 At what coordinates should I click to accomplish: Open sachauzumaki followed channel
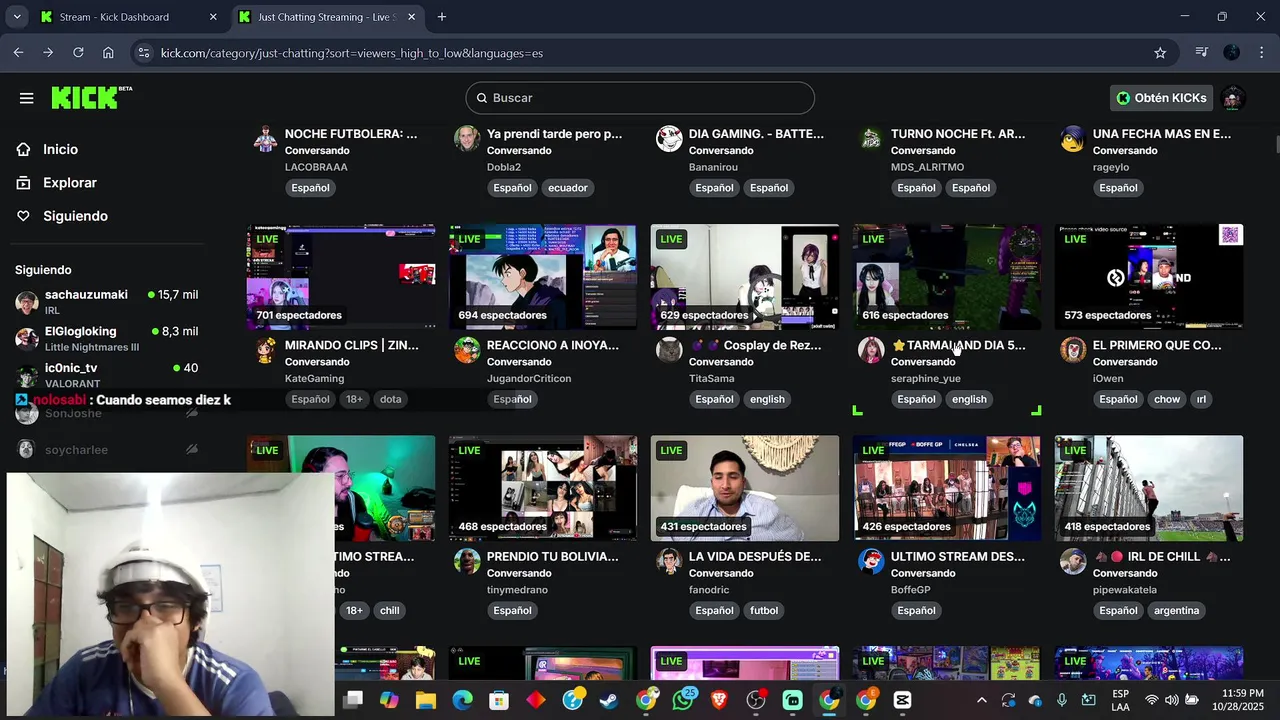point(106,302)
